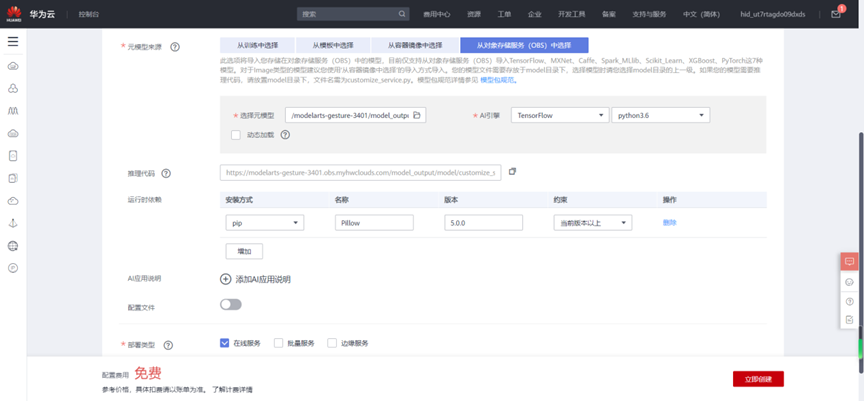This screenshot has height=401, width=864.
Task: Click the three-circle cluster sidebar icon
Action: [13, 88]
